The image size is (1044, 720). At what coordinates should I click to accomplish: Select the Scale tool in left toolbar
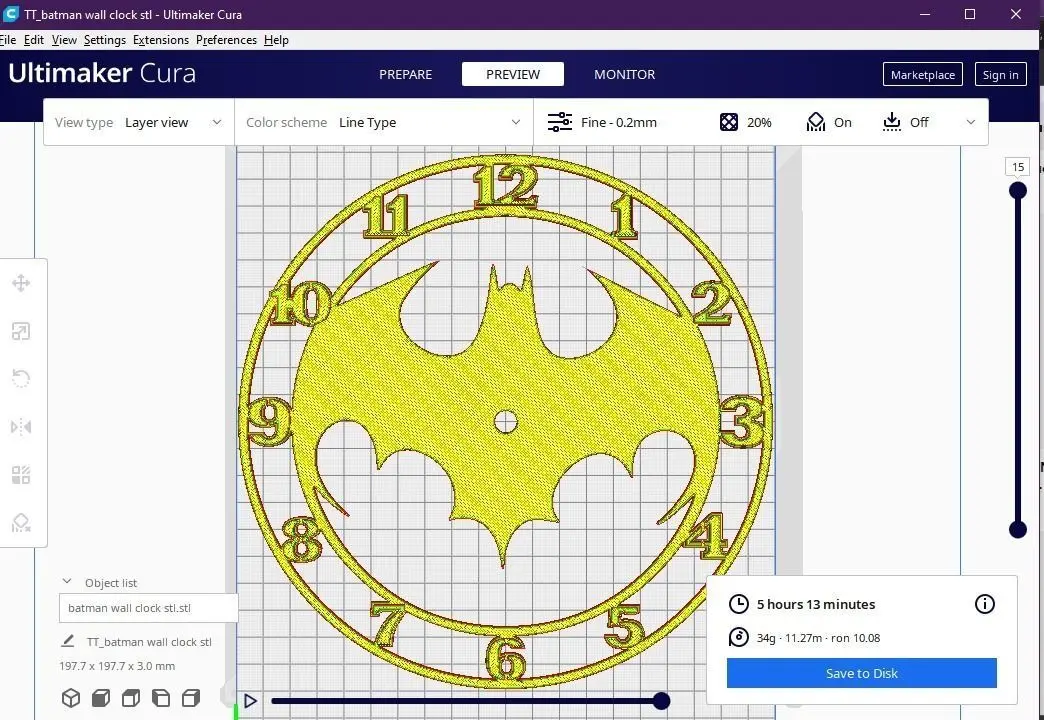coord(21,331)
